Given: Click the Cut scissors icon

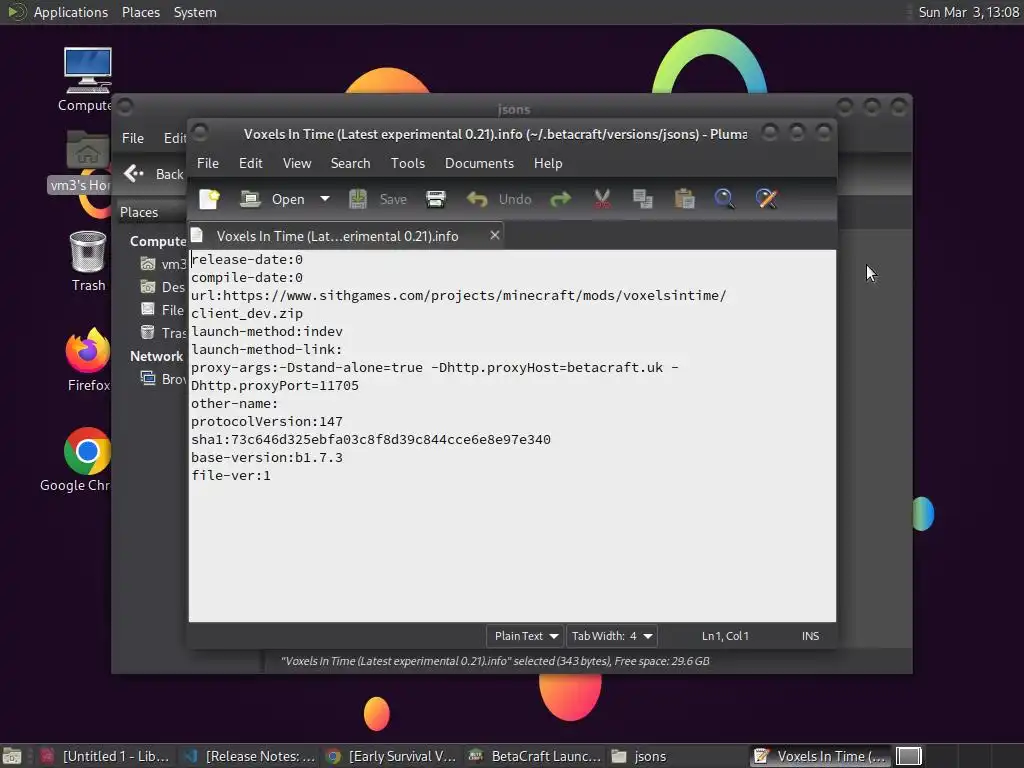Looking at the screenshot, I should click(602, 199).
